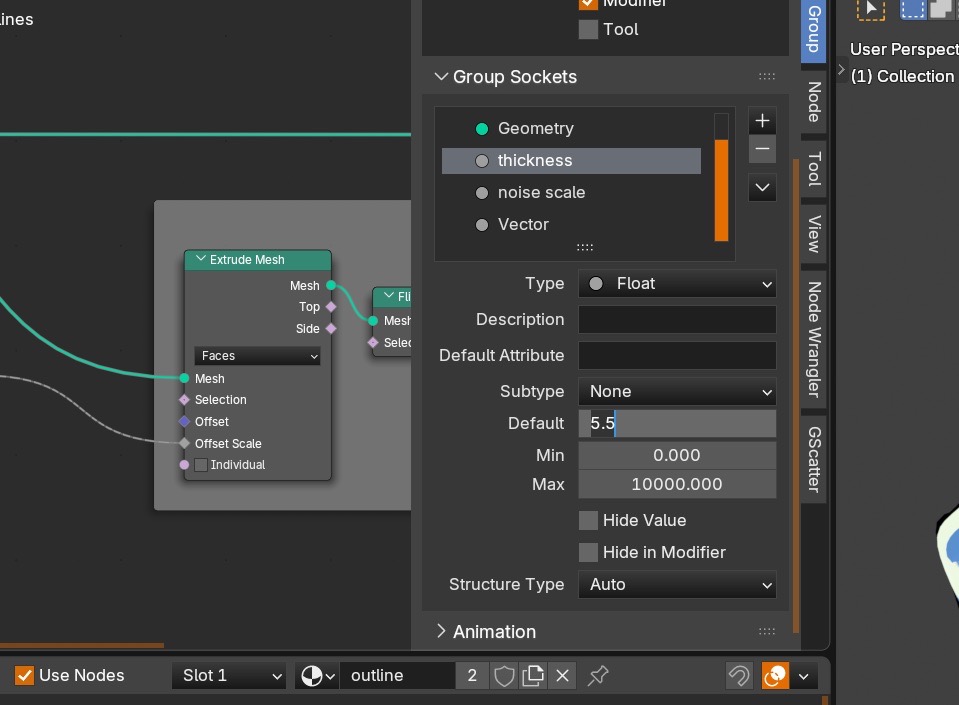Switch to the Tool sidebar tab
This screenshot has width=959, height=705.
813,169
